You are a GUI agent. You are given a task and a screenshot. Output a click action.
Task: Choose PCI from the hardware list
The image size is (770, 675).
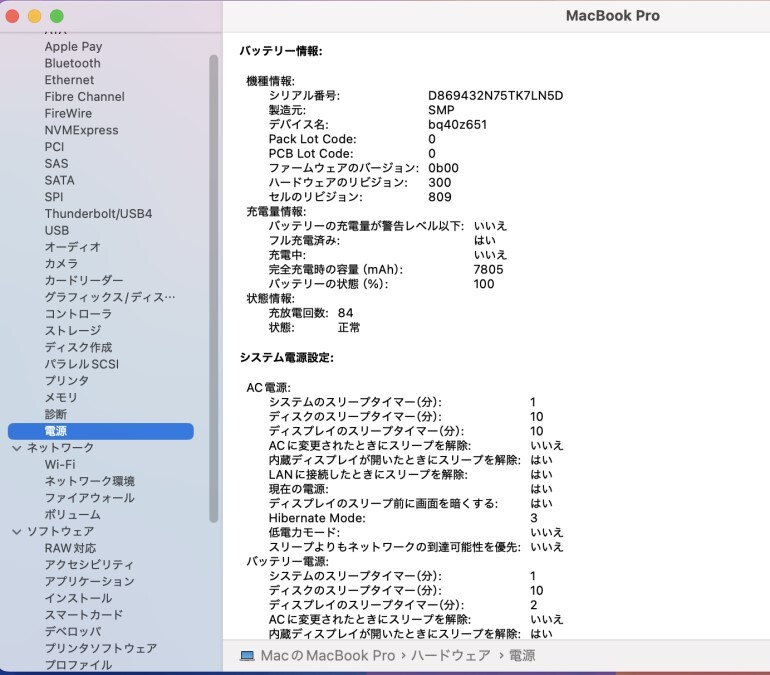coord(54,147)
